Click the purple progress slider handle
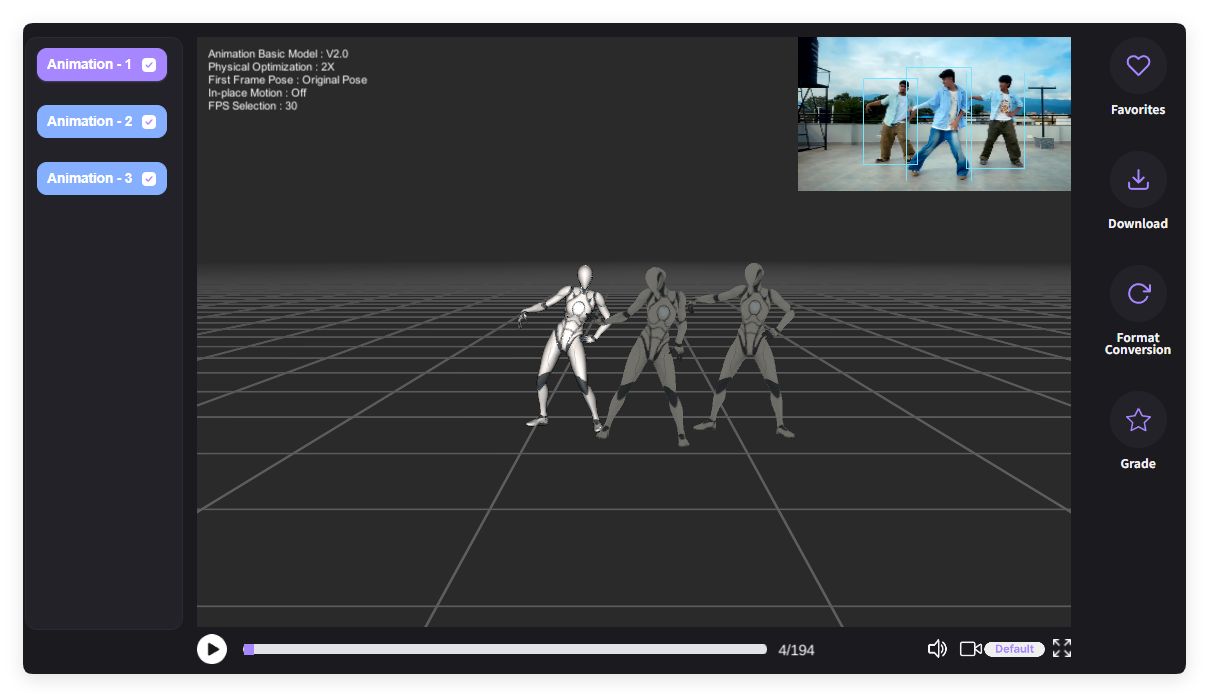 click(x=249, y=649)
